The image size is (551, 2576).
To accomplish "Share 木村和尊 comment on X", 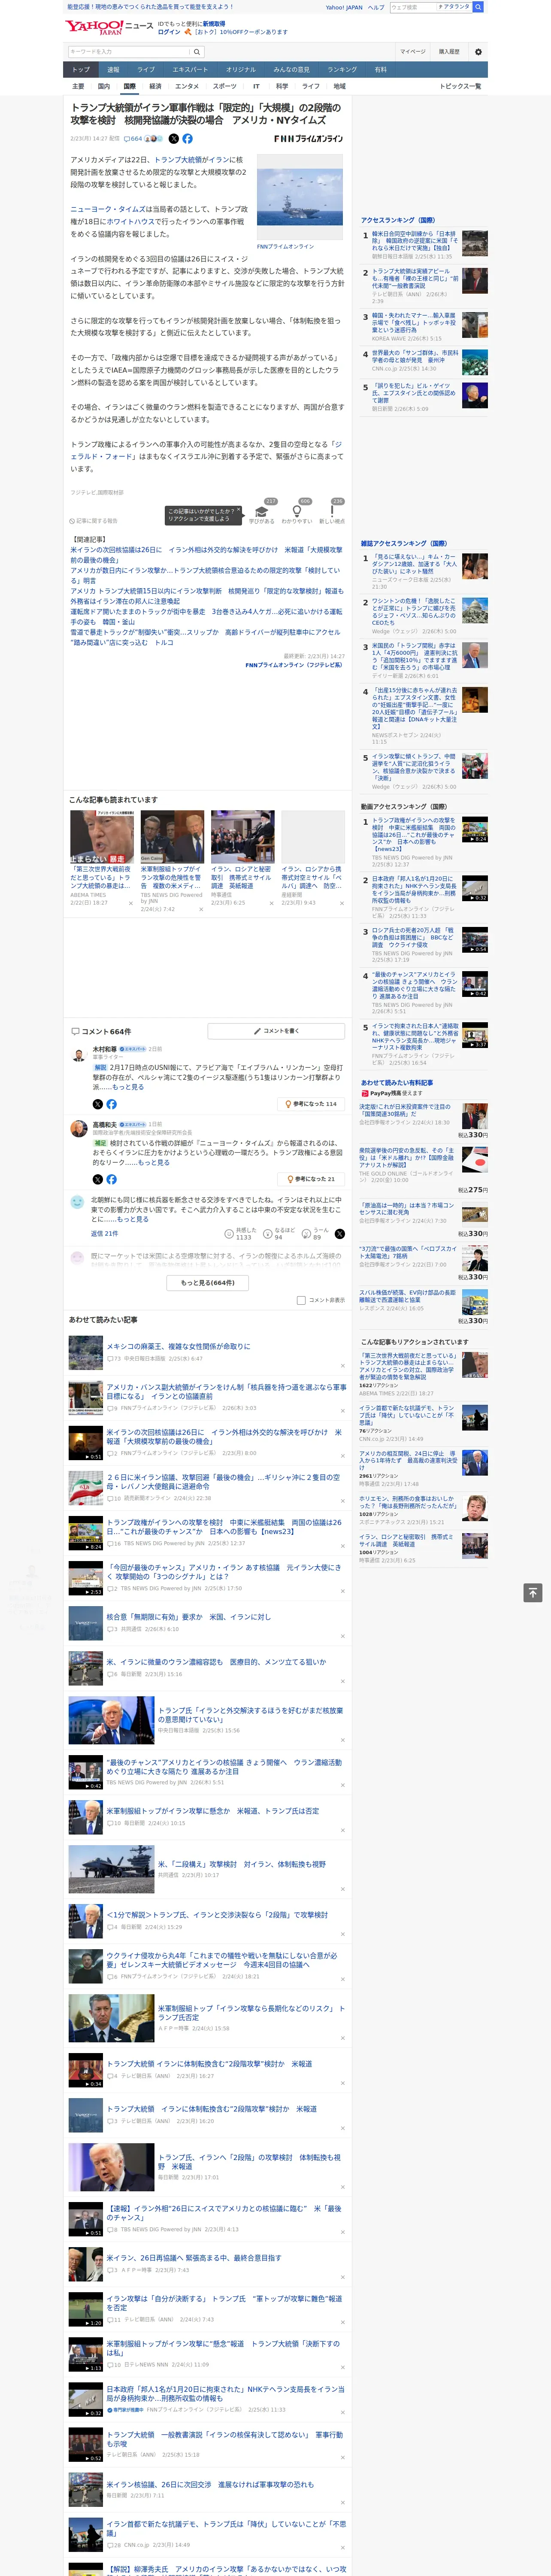I will [x=98, y=1104].
